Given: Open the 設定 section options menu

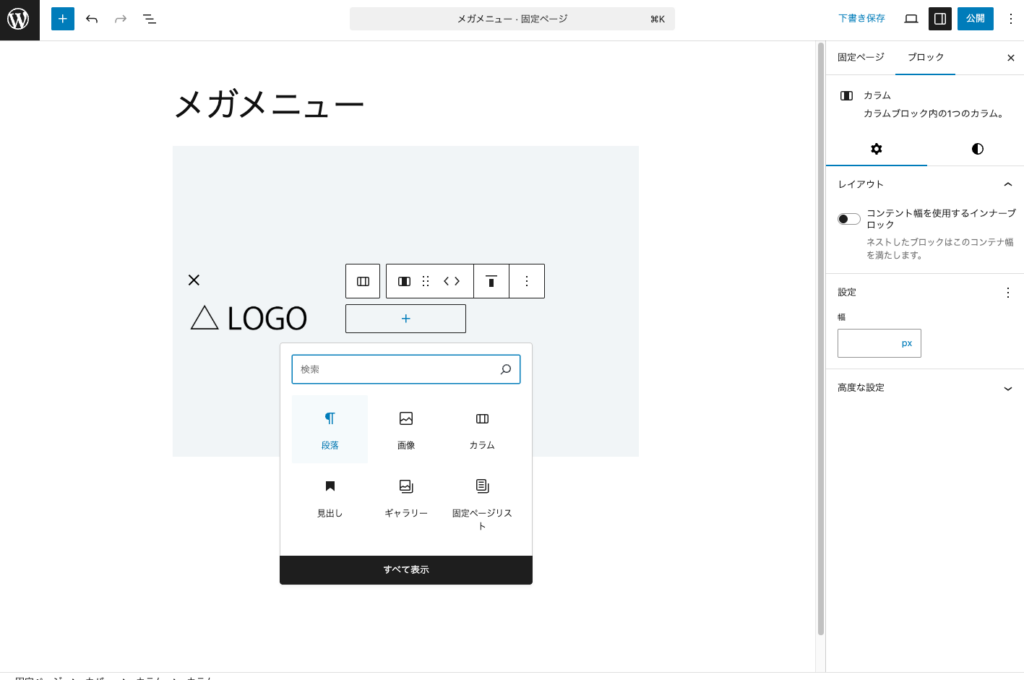Looking at the screenshot, I should [x=1009, y=291].
